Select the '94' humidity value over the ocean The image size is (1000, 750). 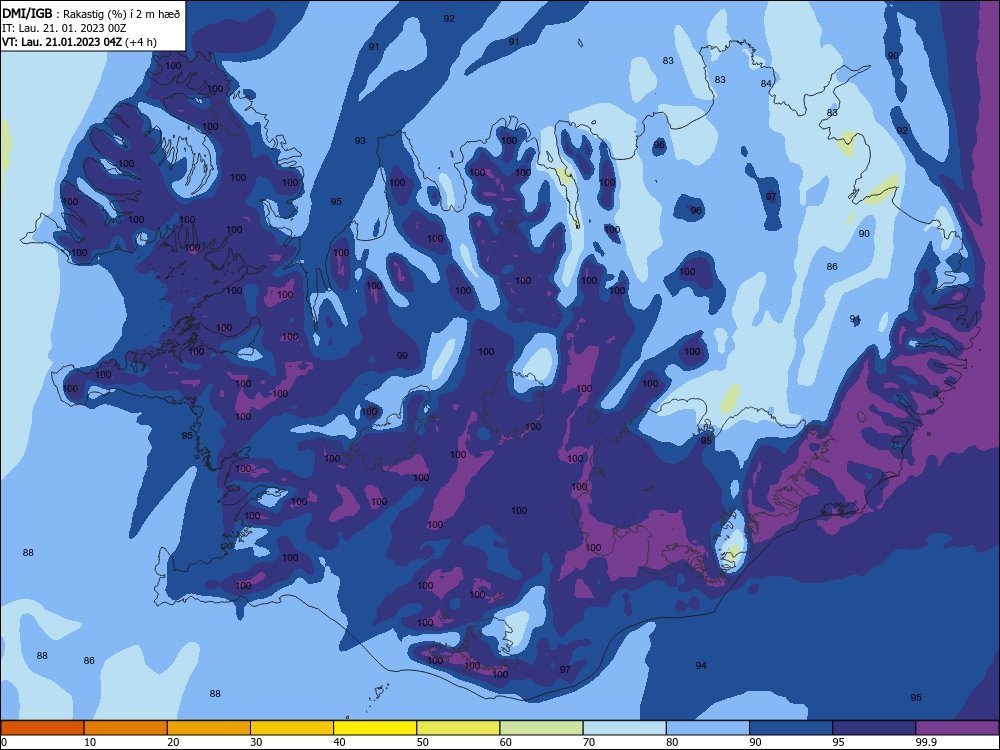(x=701, y=666)
